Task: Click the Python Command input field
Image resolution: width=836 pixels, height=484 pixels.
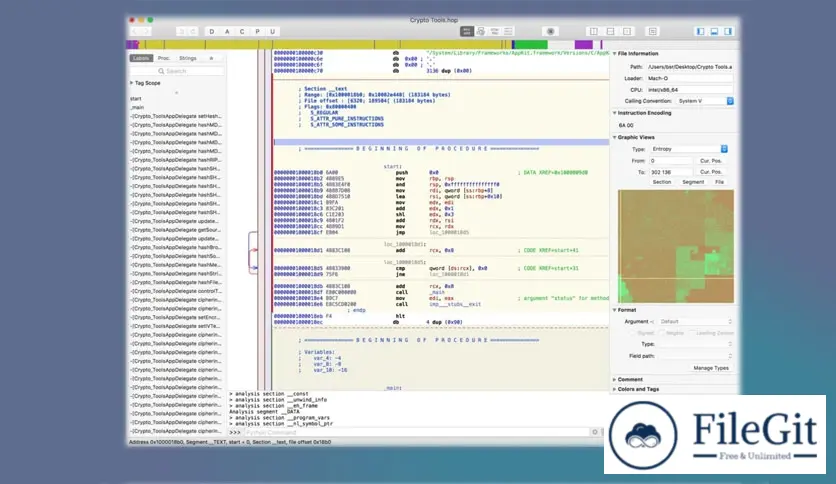Action: pos(416,432)
